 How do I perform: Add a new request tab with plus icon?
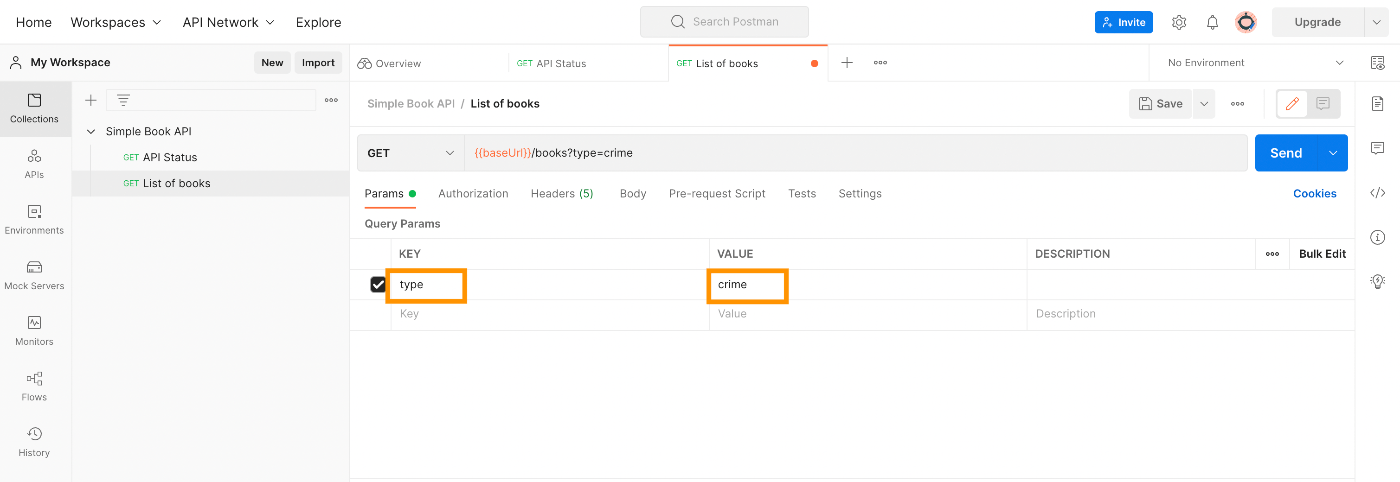pos(847,63)
